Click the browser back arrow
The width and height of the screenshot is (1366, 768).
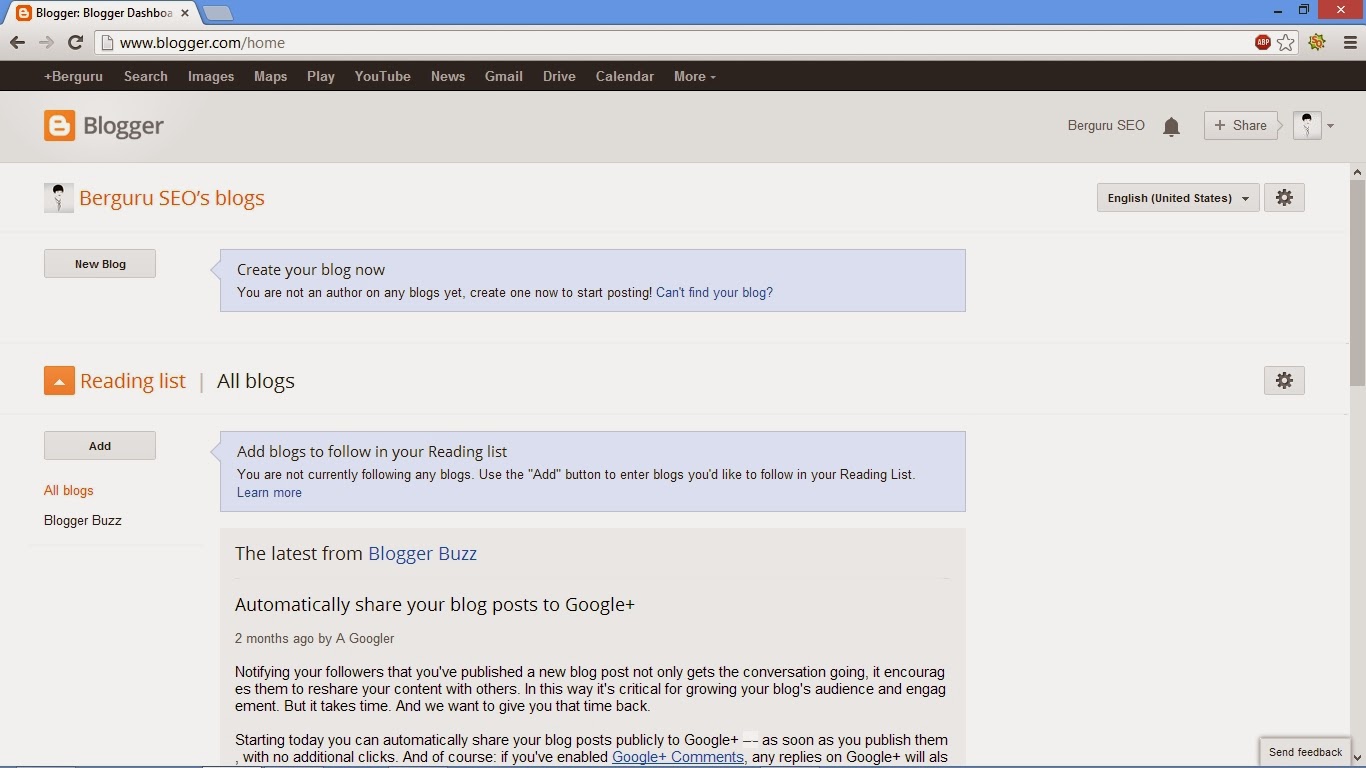17,42
